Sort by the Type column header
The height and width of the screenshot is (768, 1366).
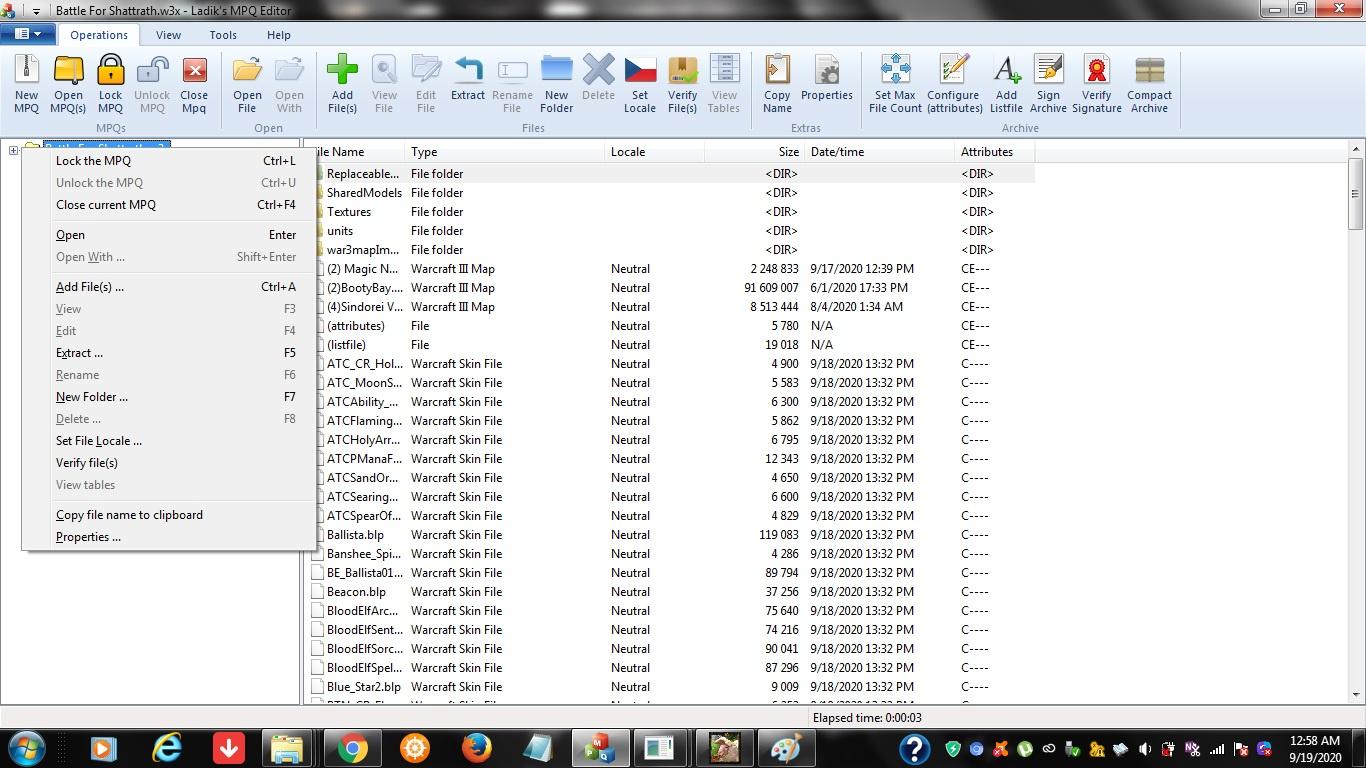click(505, 152)
